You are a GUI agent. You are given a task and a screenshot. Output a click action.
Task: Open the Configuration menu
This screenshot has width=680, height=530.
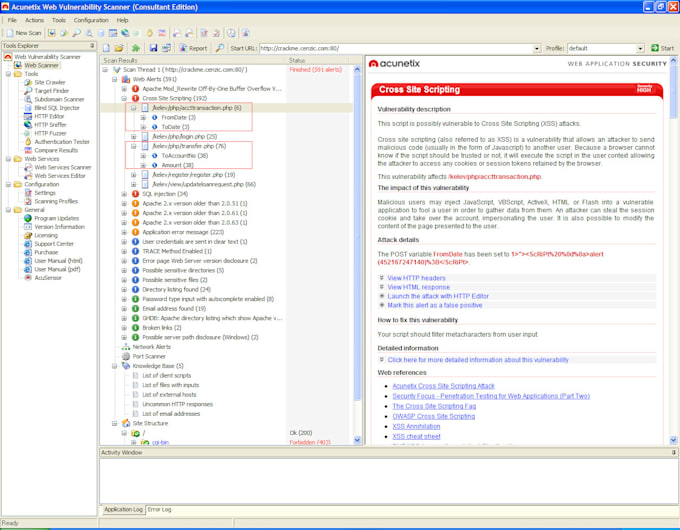point(91,20)
